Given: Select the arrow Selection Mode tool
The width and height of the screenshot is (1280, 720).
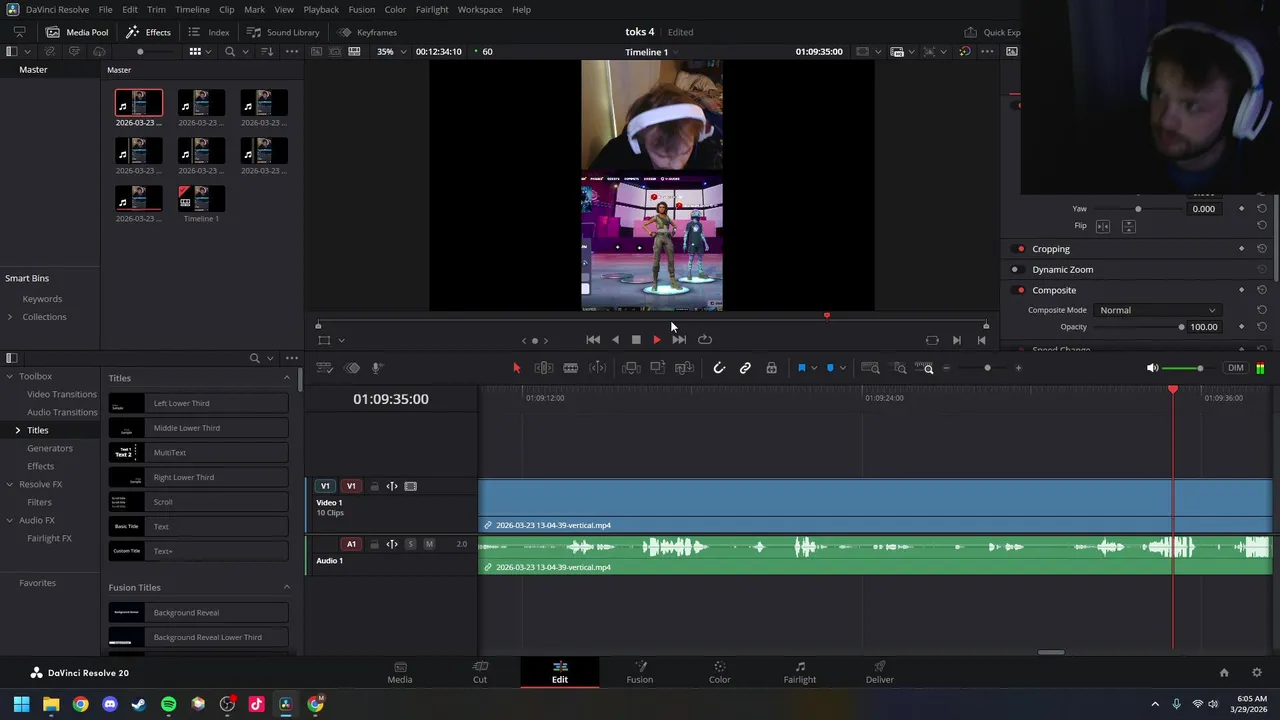Looking at the screenshot, I should (516, 368).
